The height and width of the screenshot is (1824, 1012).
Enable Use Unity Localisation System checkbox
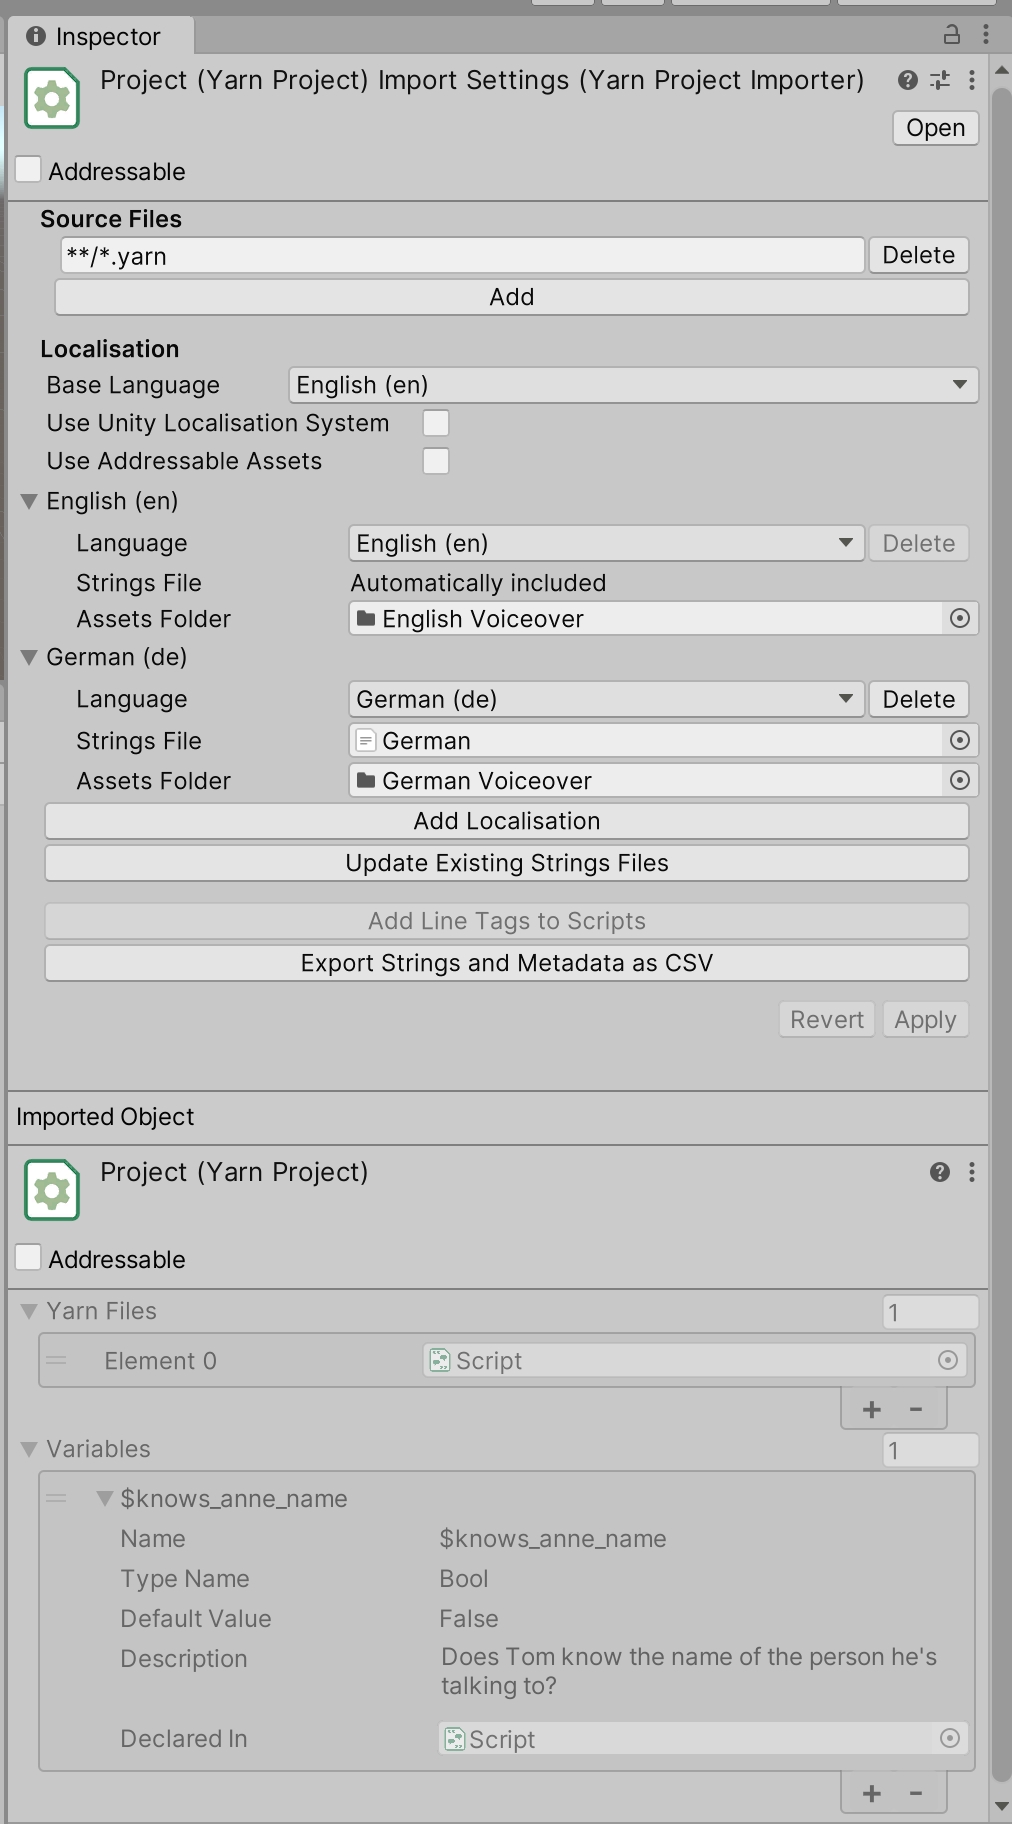[436, 423]
